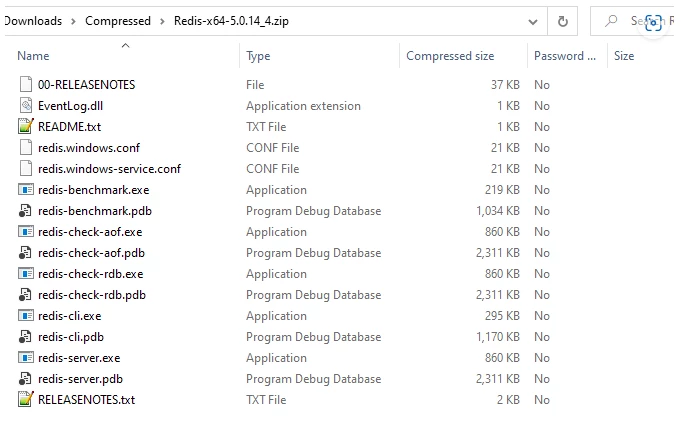Select the redis.windows-service.conf file
The width and height of the screenshot is (694, 423).
click(x=109, y=169)
